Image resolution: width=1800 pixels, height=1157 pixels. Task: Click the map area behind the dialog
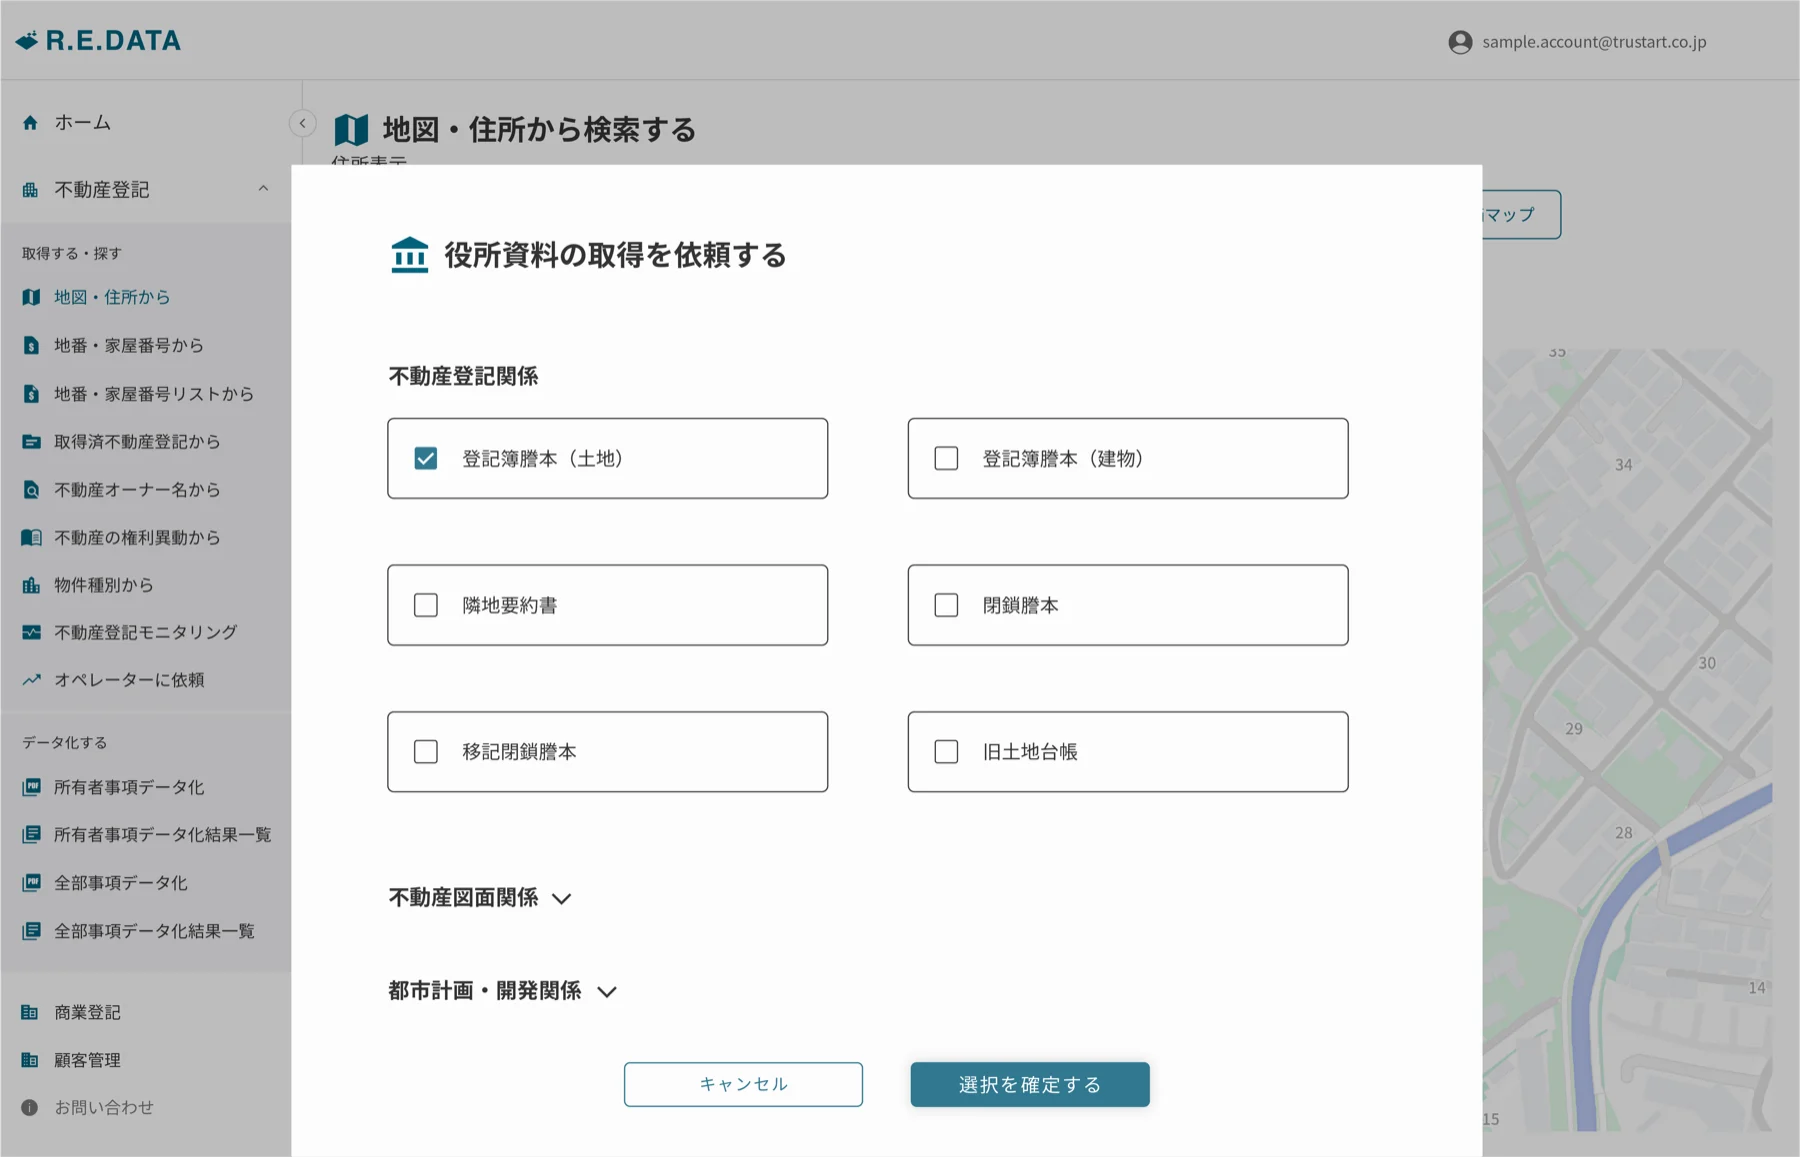coord(1627,740)
